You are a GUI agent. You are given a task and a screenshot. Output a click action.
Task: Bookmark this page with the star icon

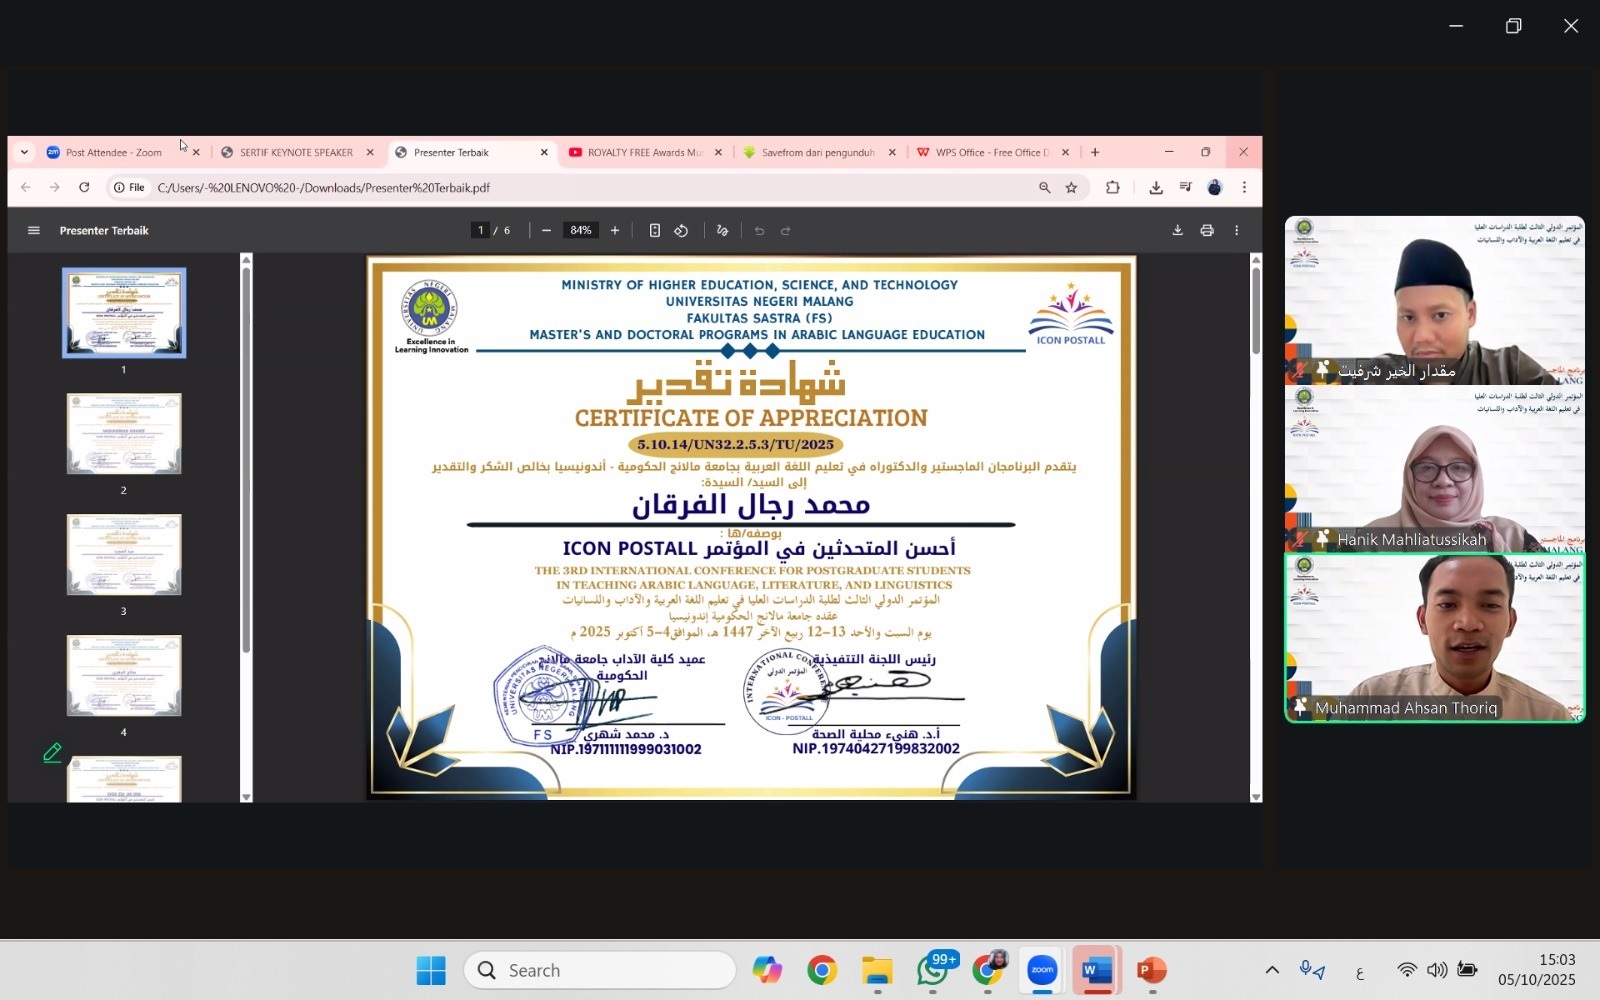coord(1071,188)
